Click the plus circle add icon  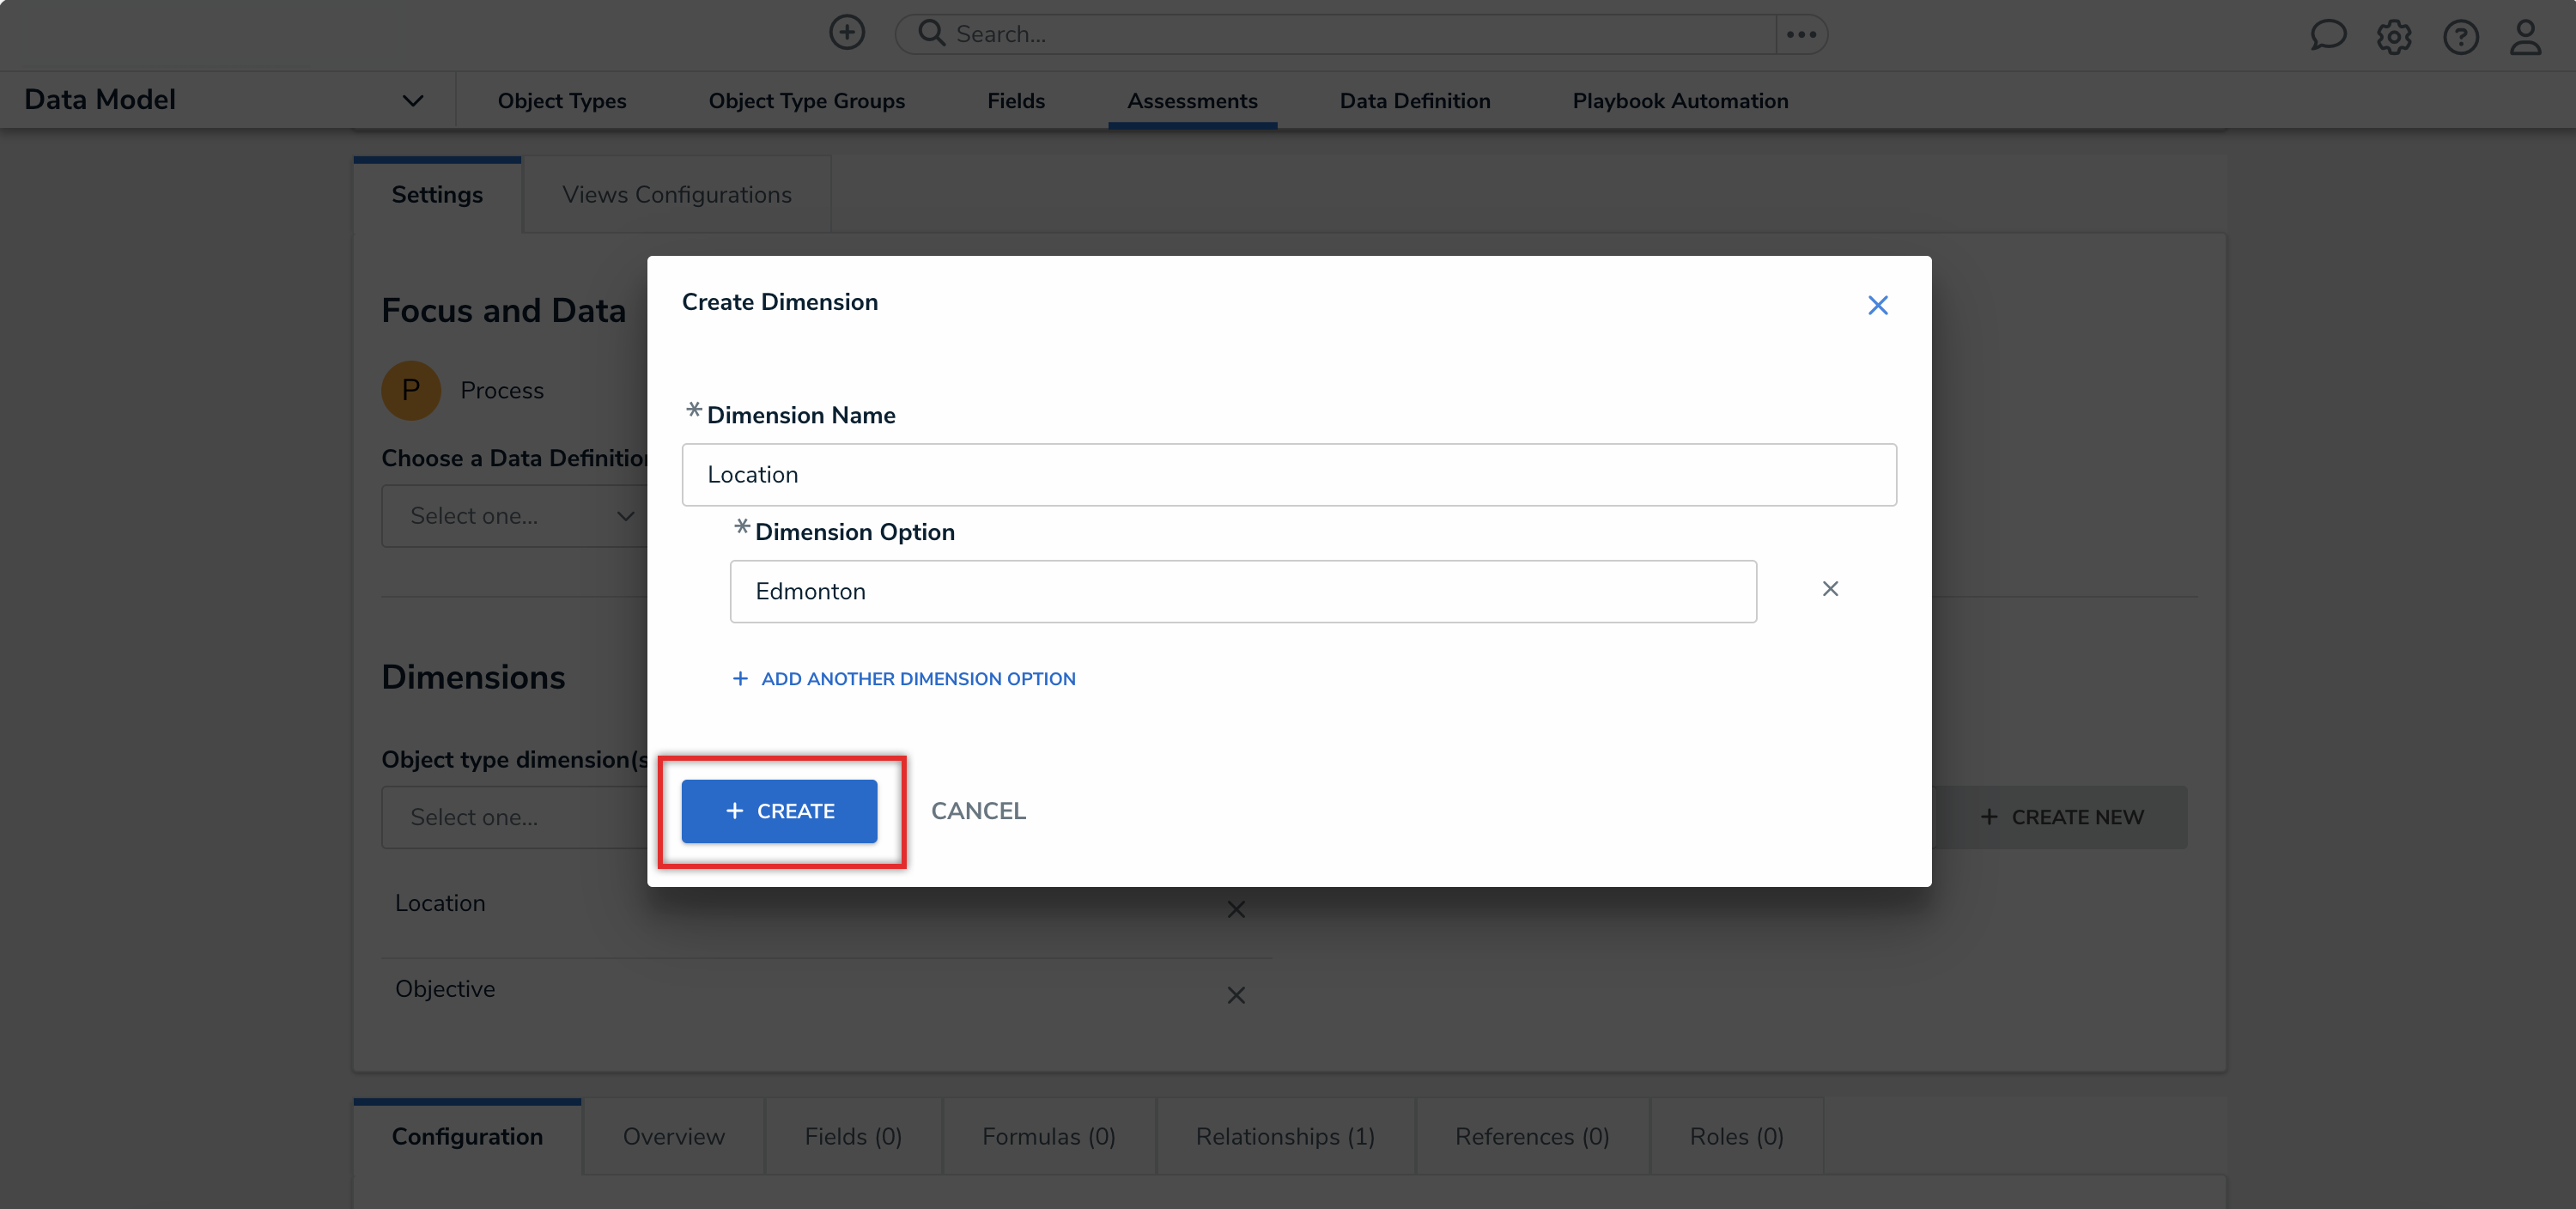point(846,33)
